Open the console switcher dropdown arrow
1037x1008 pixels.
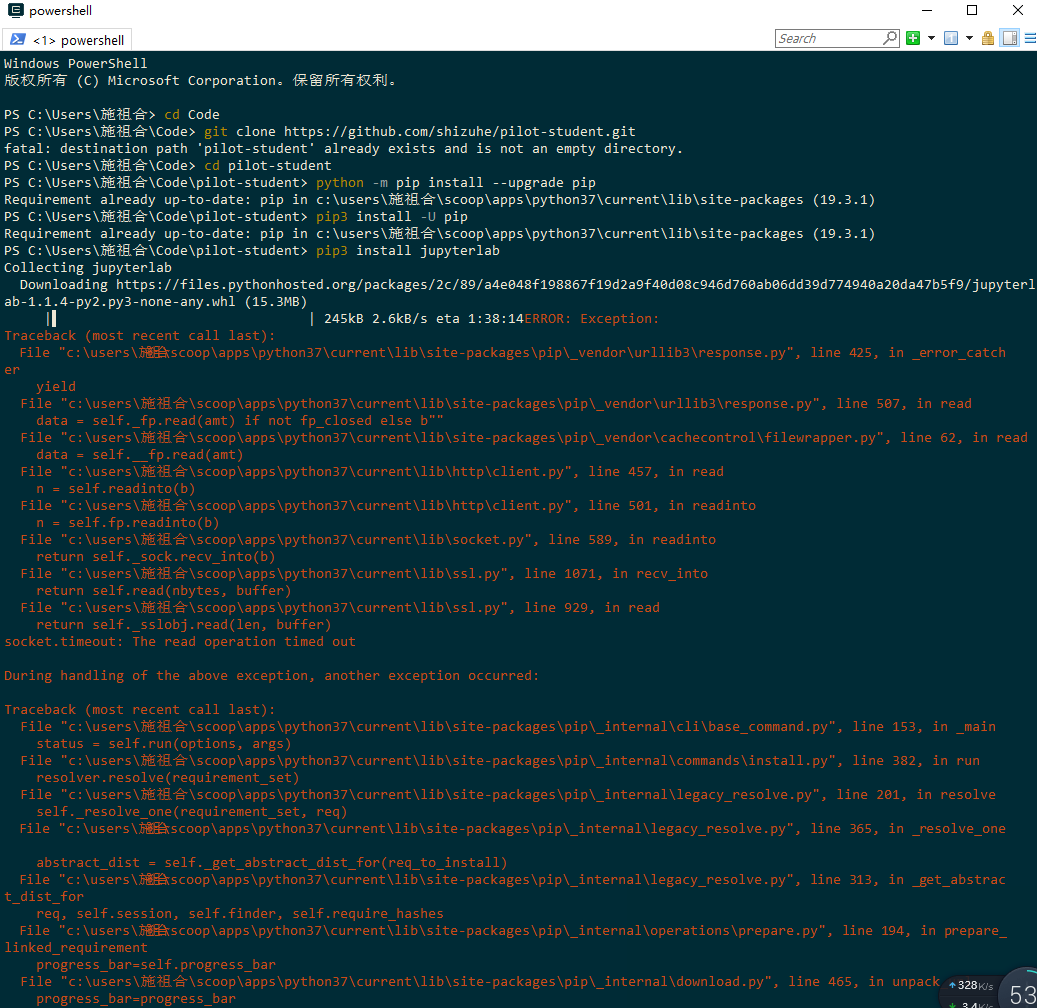pyautogui.click(x=969, y=38)
